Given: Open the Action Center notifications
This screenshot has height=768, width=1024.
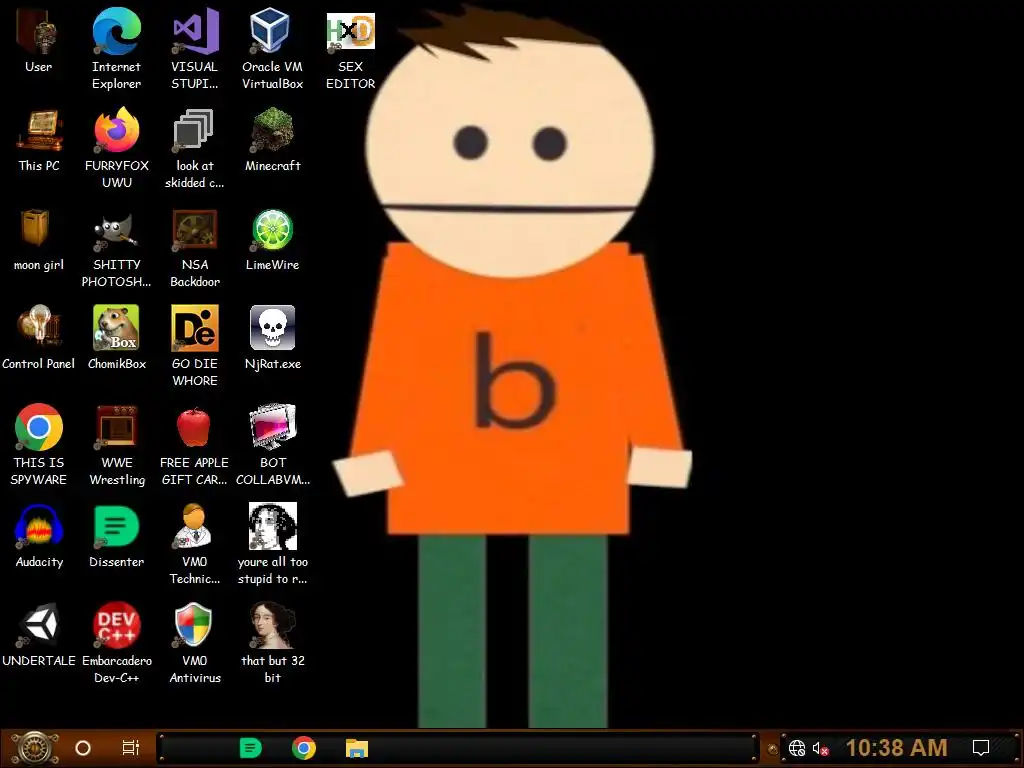Looking at the screenshot, I should pos(981,748).
